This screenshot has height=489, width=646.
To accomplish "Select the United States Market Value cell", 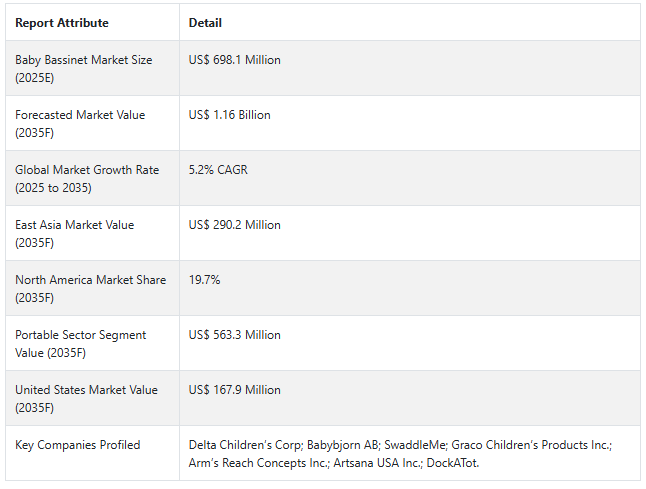I will click(x=92, y=398).
